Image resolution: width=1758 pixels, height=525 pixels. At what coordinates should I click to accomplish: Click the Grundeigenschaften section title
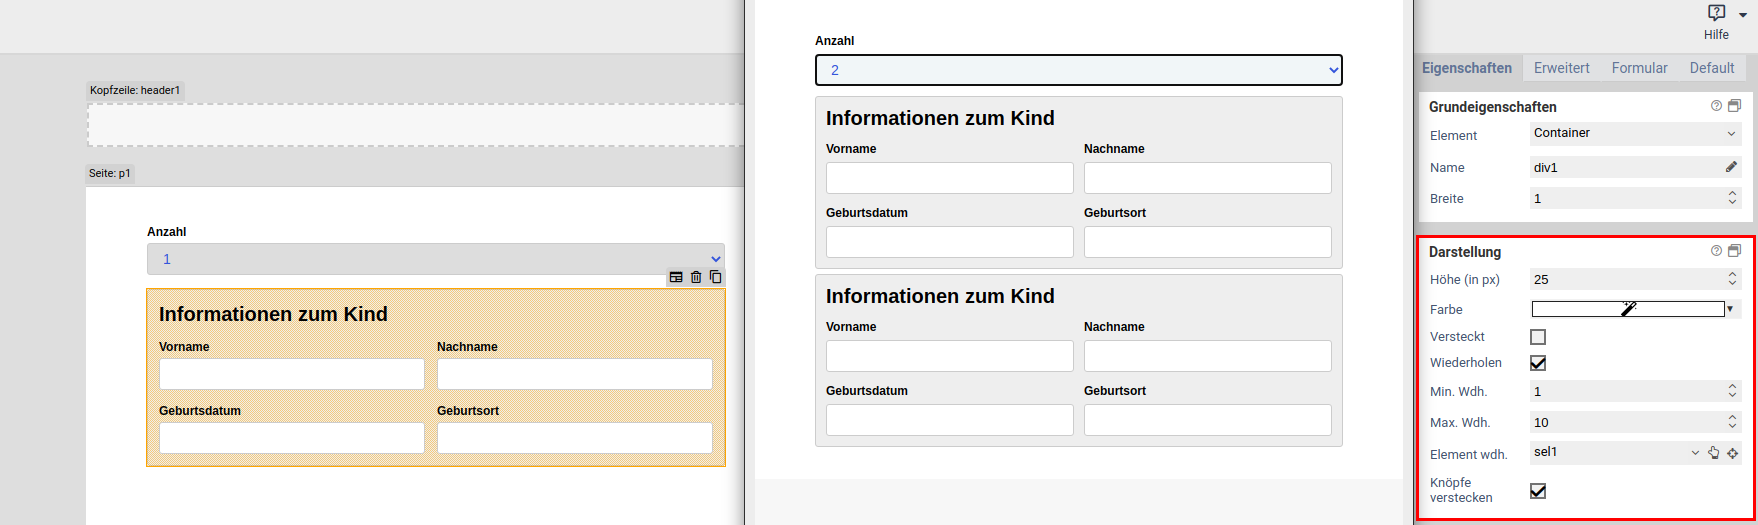(x=1493, y=107)
